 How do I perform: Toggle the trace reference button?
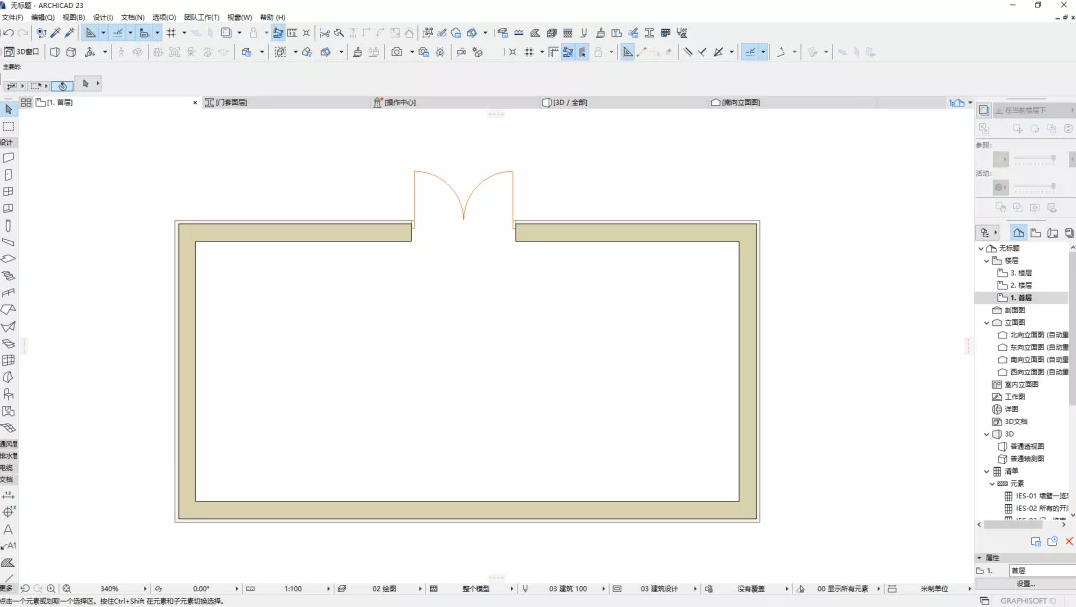click(278, 33)
